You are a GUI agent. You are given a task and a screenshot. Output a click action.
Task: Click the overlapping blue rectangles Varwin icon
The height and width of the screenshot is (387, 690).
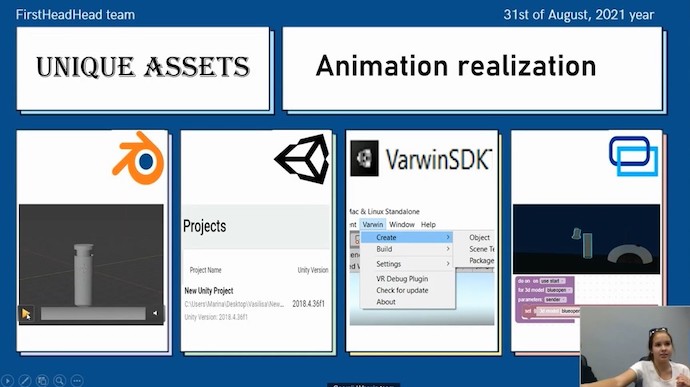pos(633,156)
